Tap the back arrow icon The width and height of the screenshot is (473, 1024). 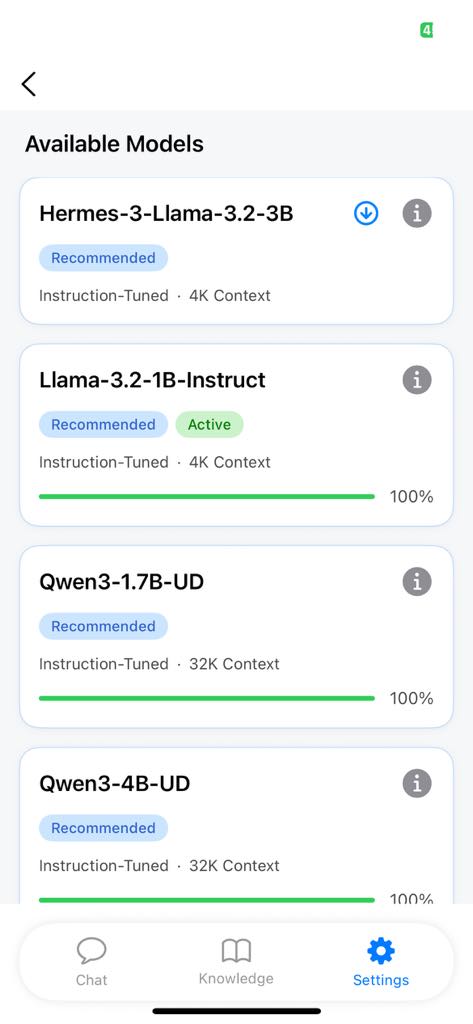(x=28, y=84)
